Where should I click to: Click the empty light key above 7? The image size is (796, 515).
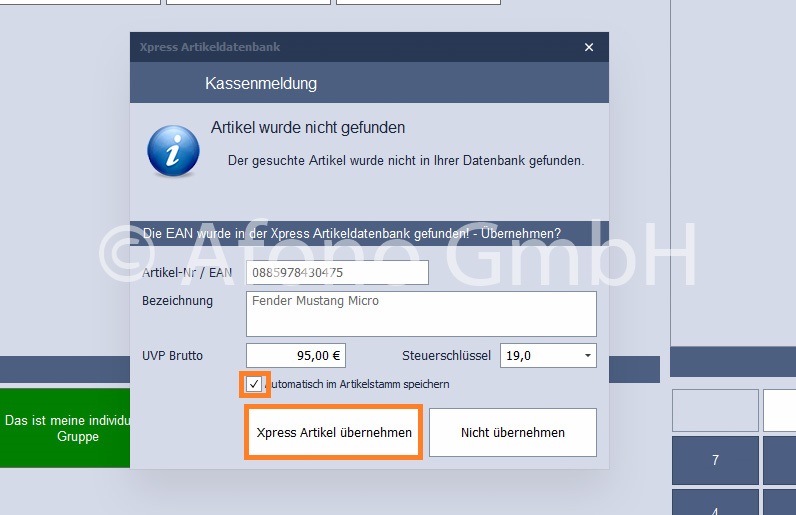coord(715,410)
